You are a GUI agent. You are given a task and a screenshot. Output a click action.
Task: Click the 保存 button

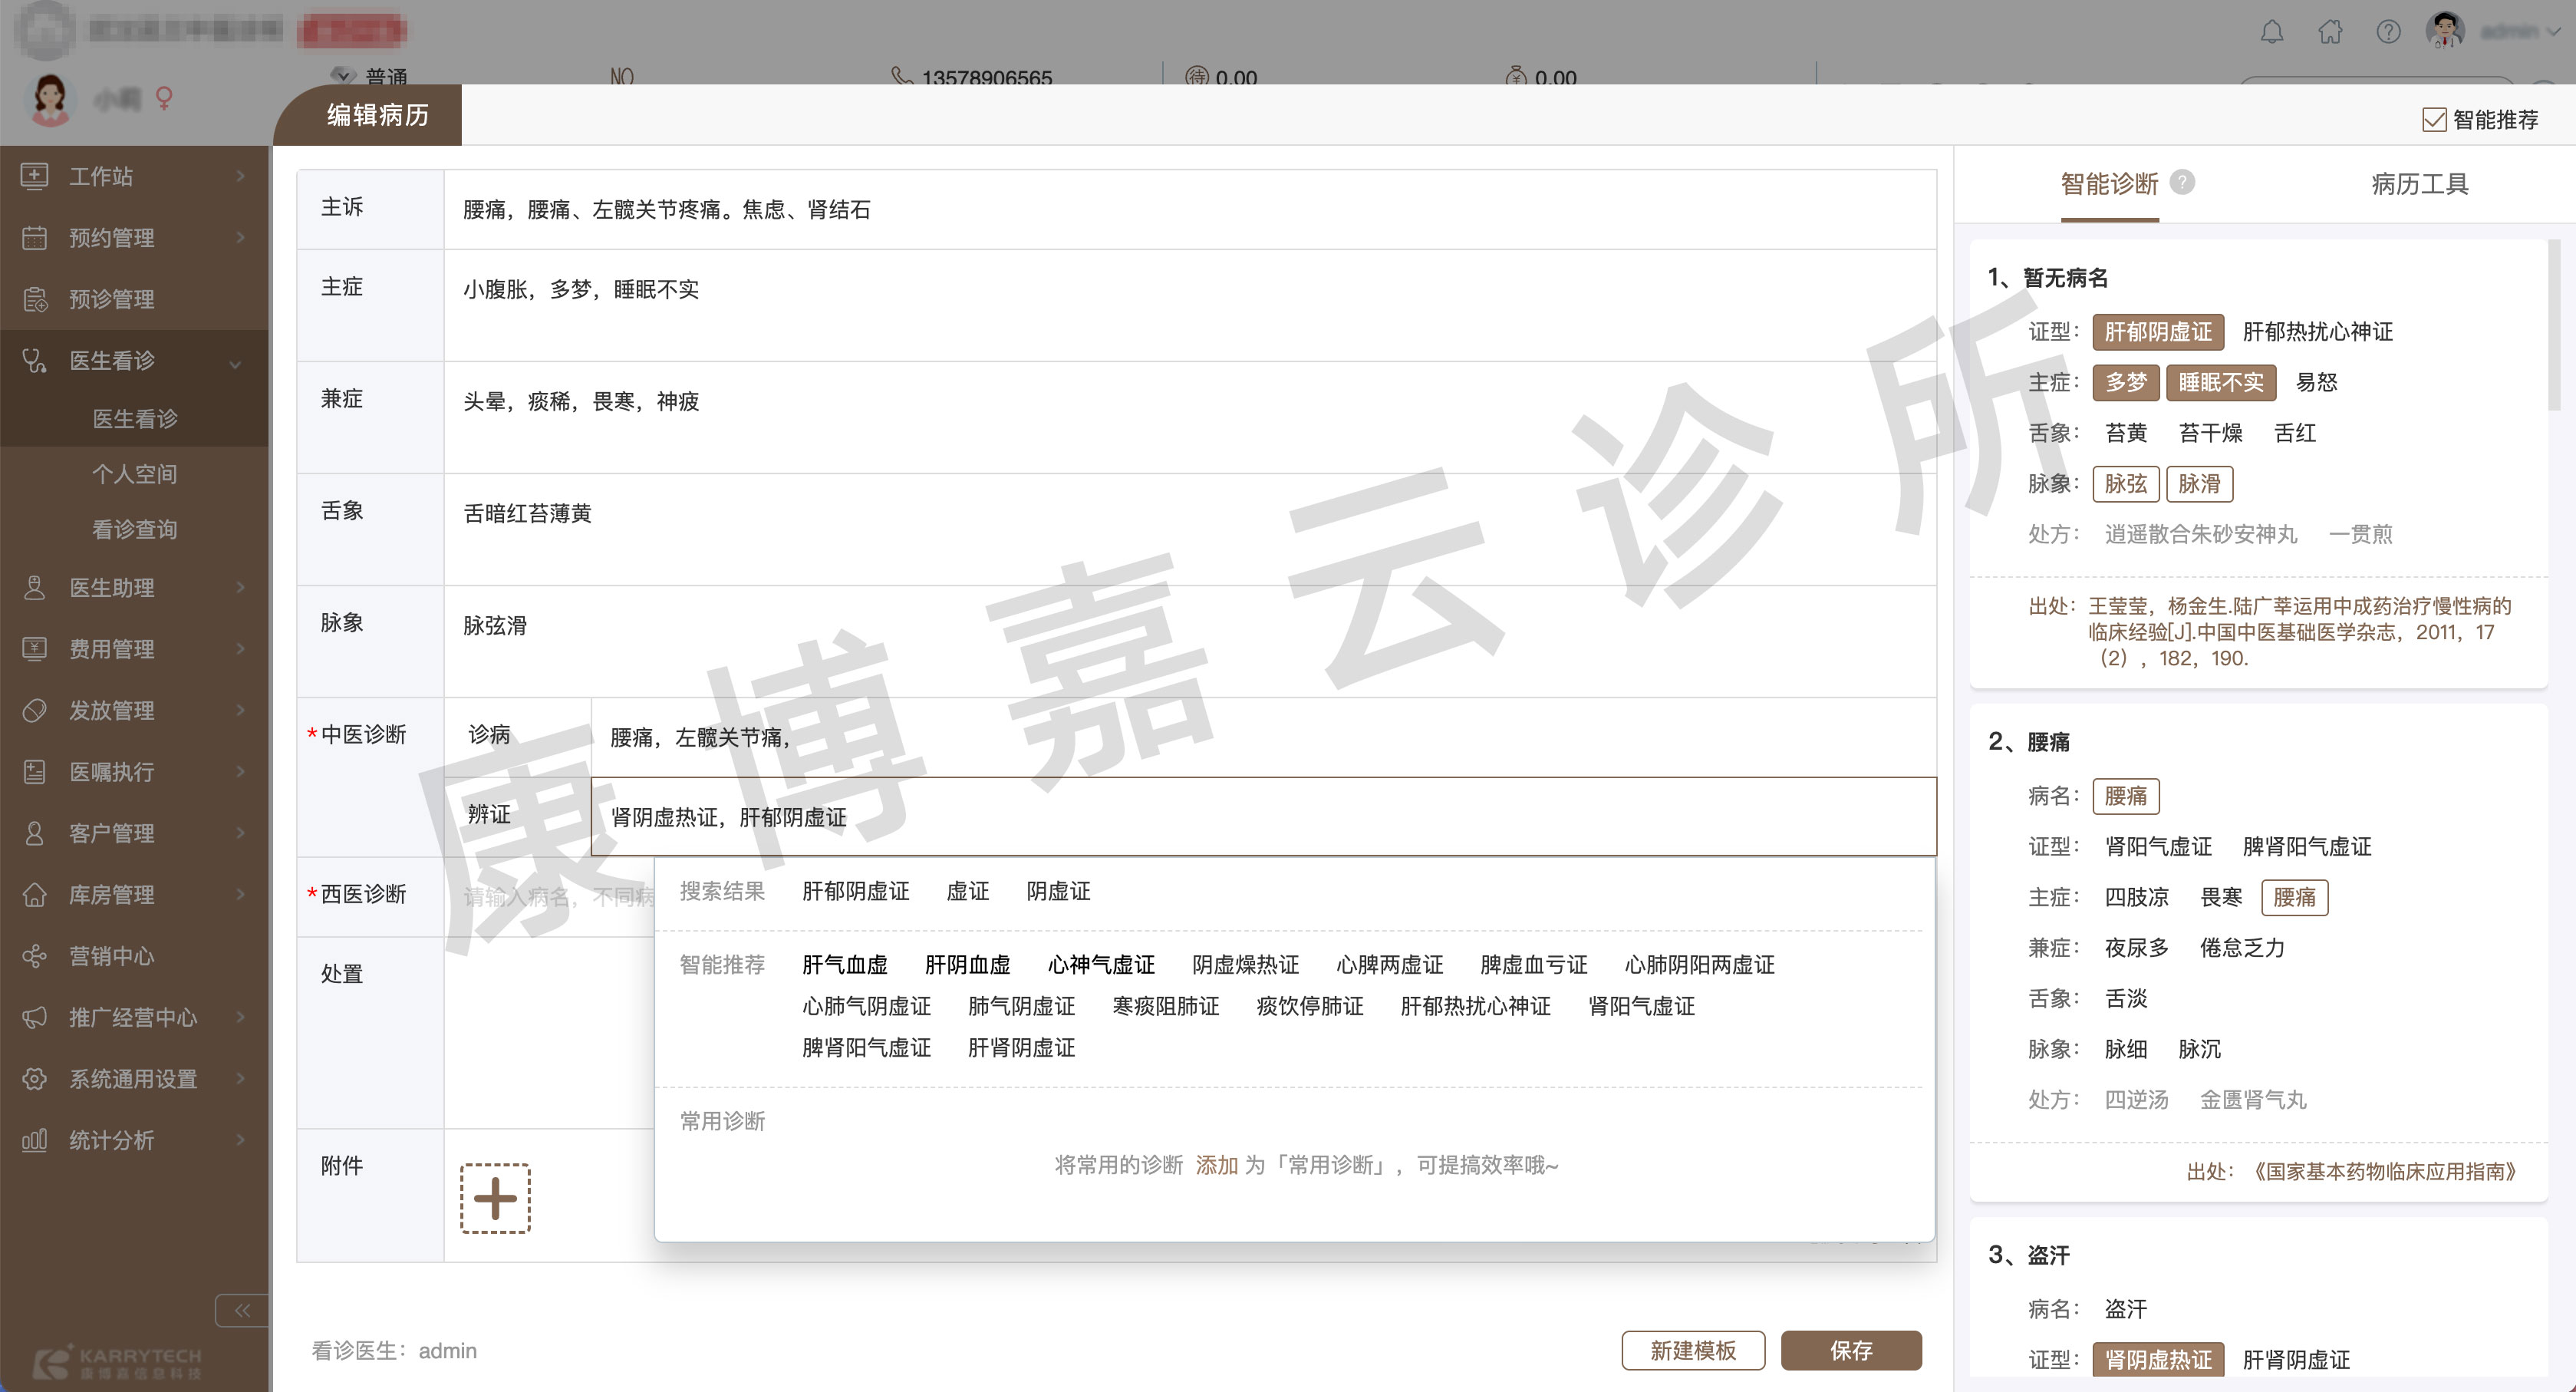(x=1850, y=1350)
